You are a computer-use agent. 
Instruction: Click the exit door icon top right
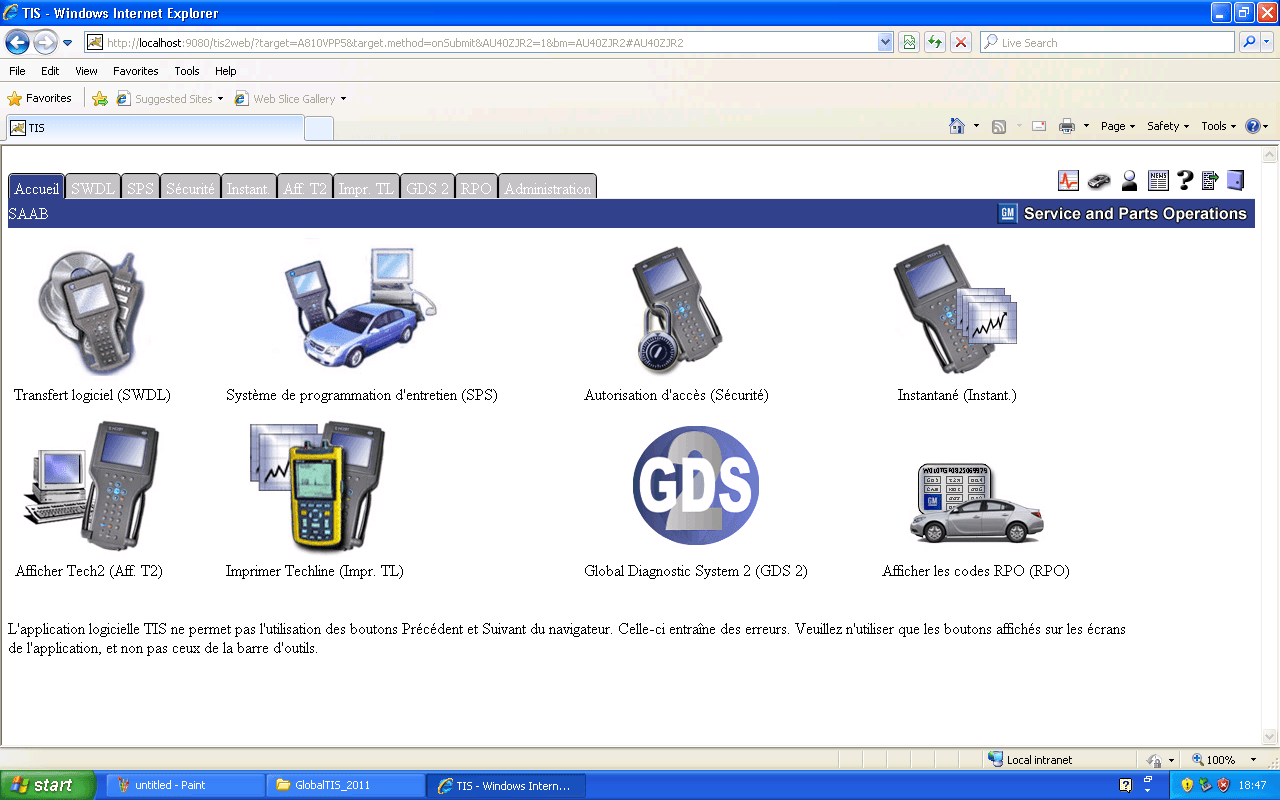pyautogui.click(x=1235, y=180)
